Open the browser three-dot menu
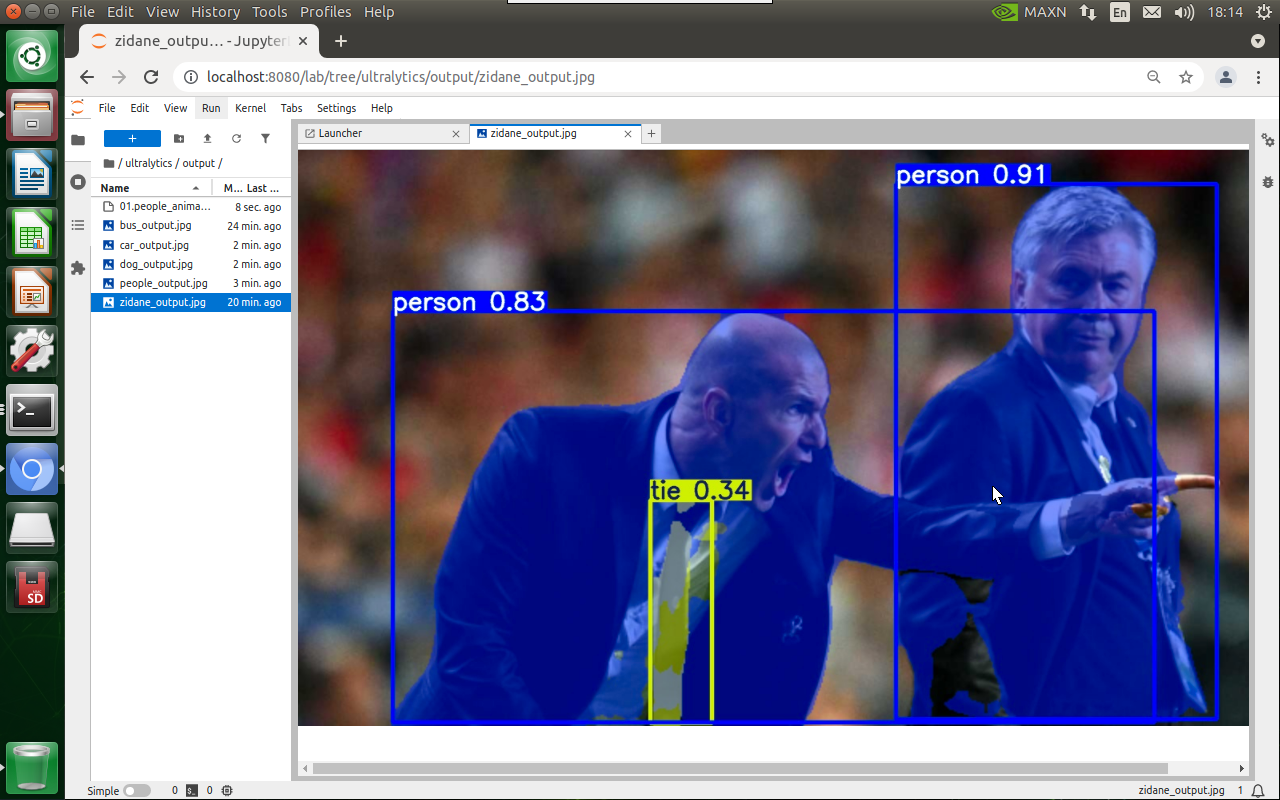 tap(1258, 77)
